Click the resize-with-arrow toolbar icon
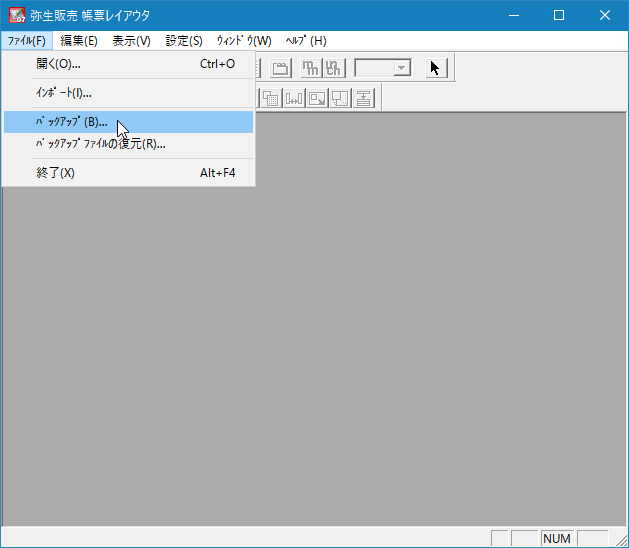Image resolution: width=629 pixels, height=548 pixels. tap(317, 98)
